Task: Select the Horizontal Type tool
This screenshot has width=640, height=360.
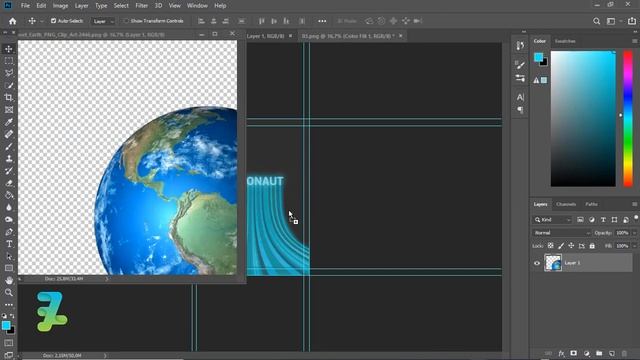Action: (9, 244)
